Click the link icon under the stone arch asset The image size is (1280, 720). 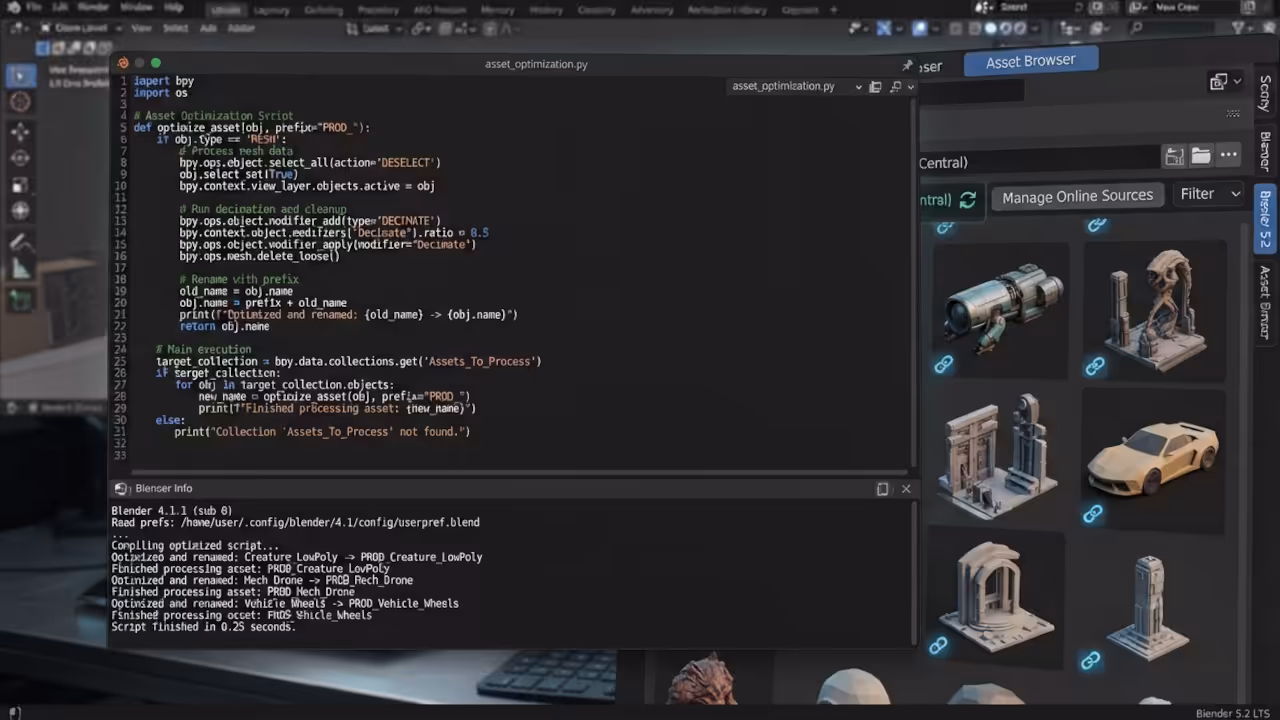(x=938, y=646)
